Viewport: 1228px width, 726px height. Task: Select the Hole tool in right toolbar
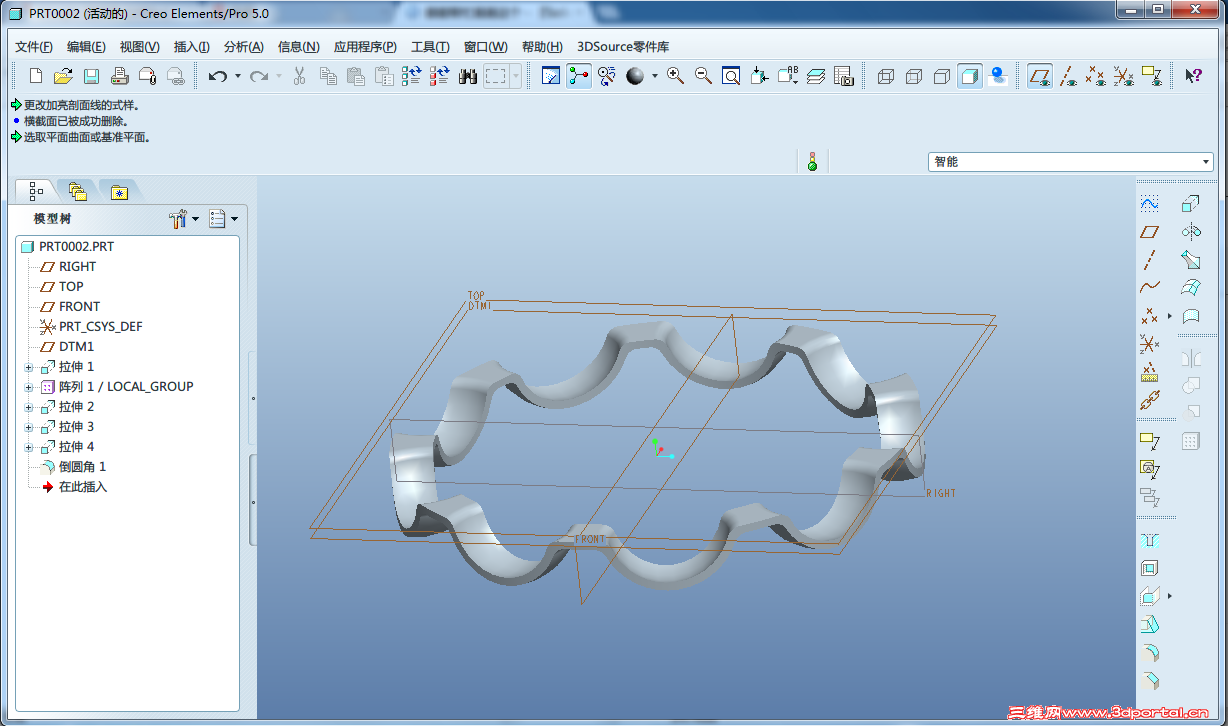point(1150,540)
